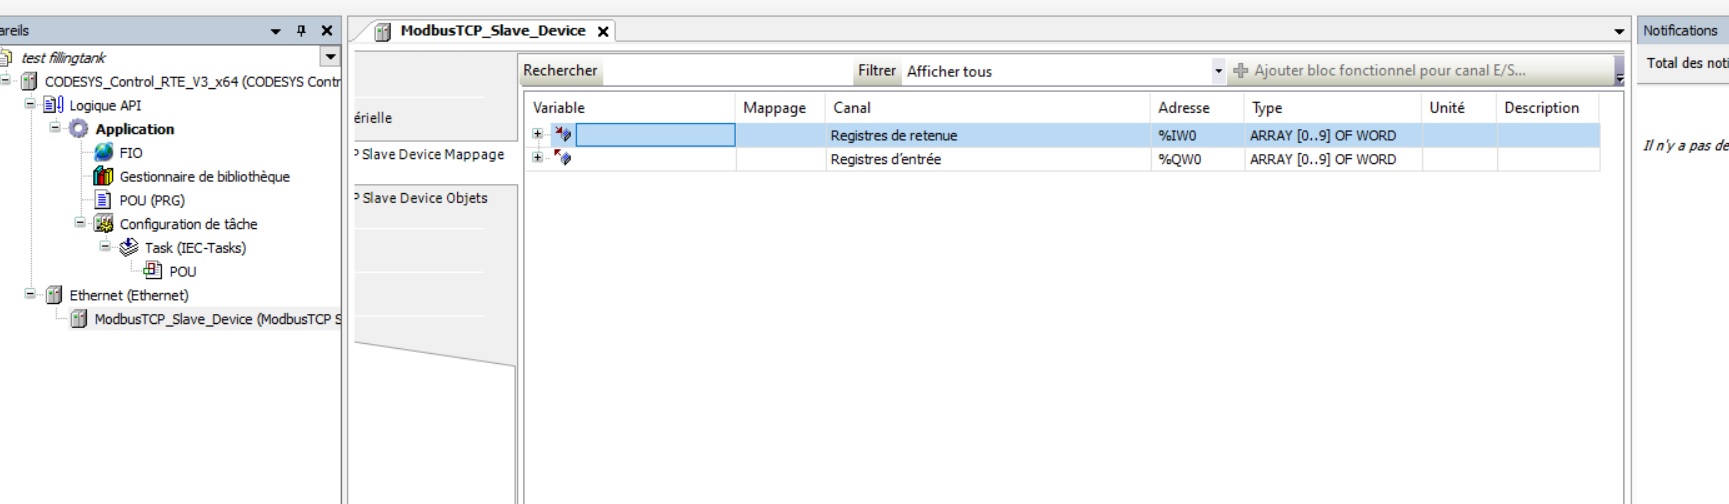Collapse the Logique API tree node
The image size is (1729, 504).
pyautogui.click(x=30, y=105)
